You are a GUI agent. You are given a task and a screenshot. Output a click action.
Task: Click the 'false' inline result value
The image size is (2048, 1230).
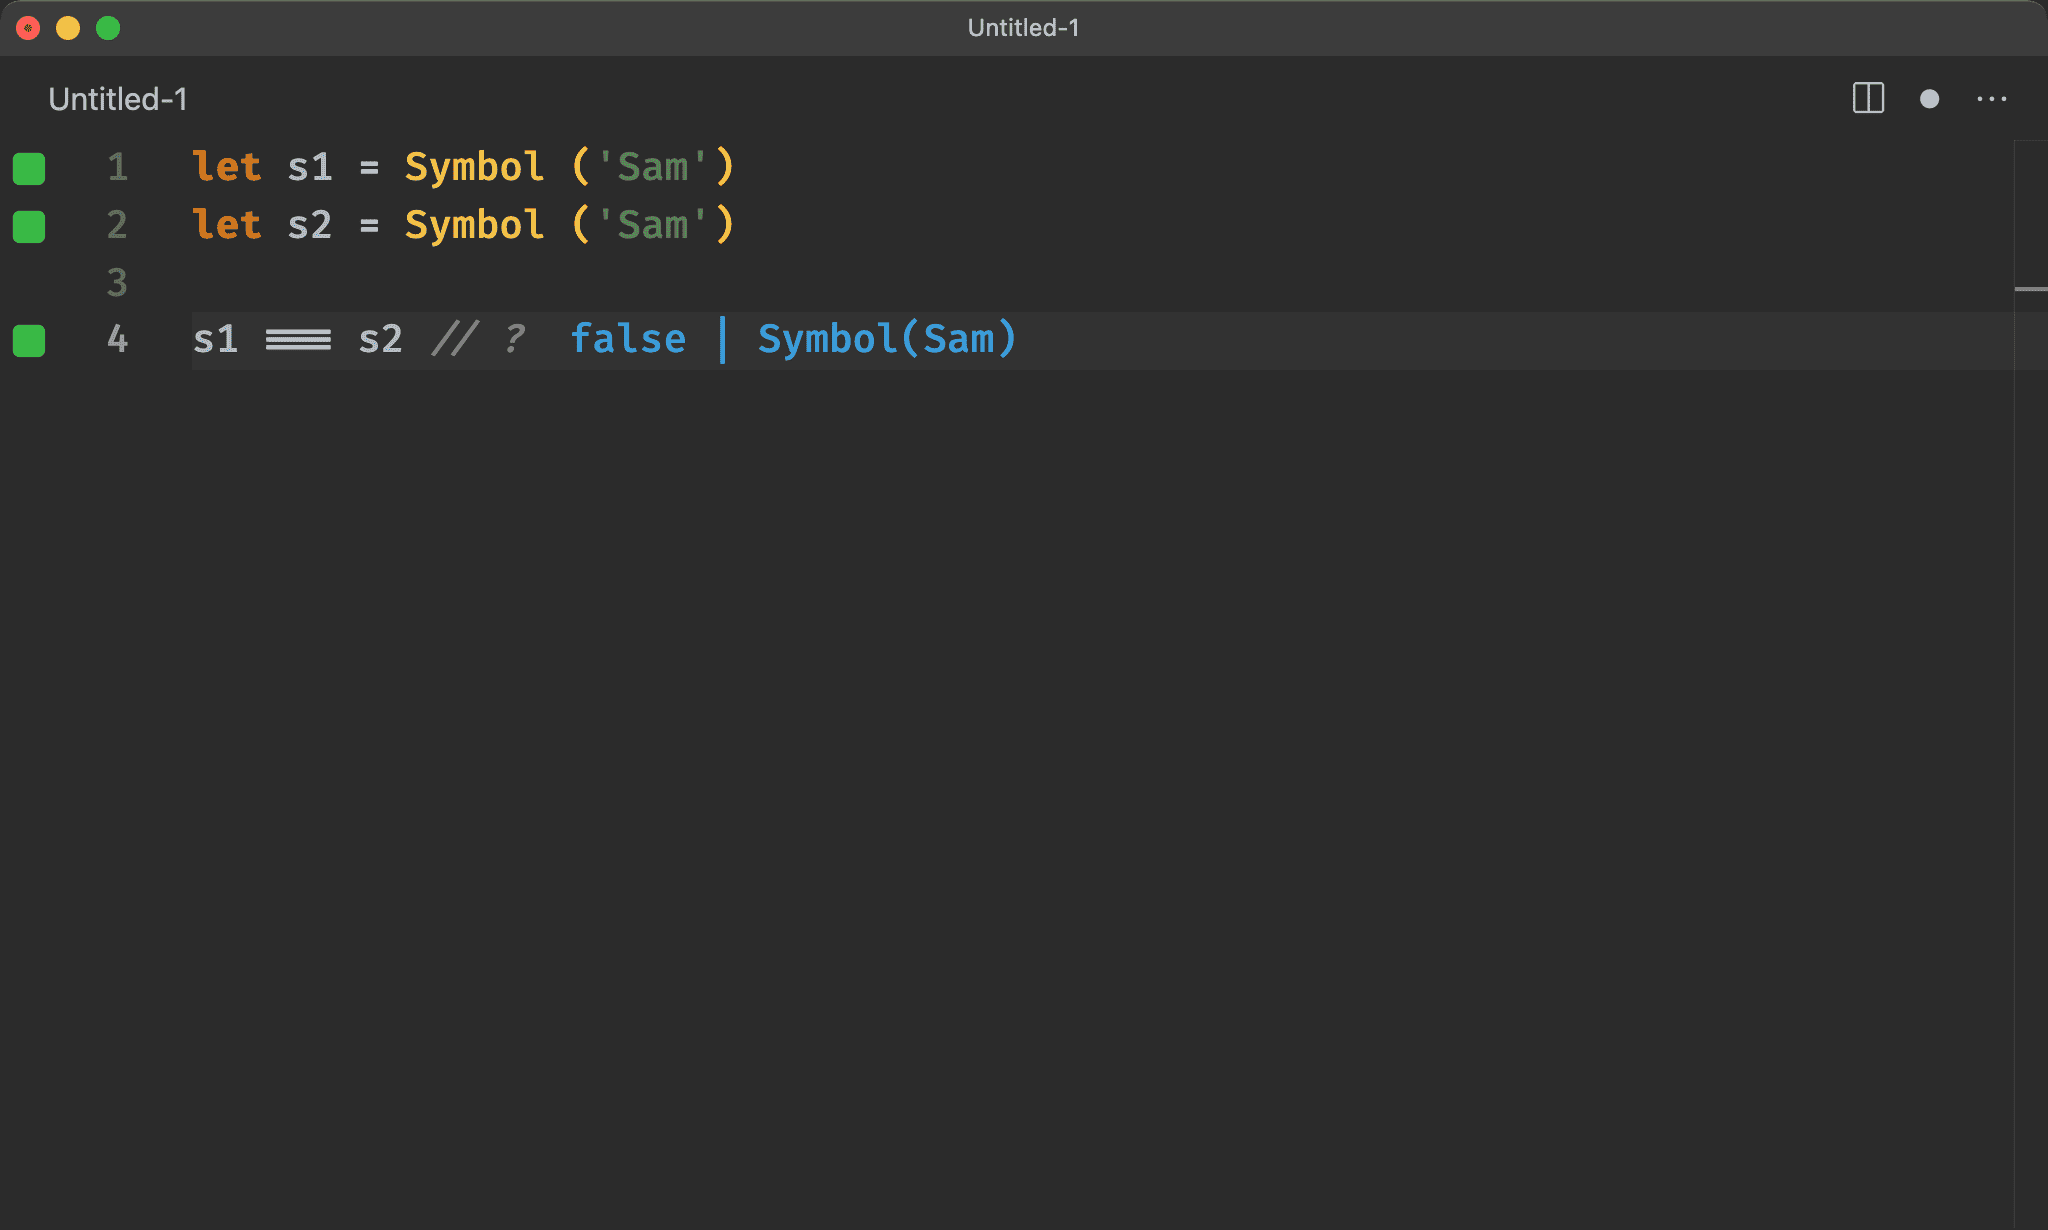click(628, 339)
